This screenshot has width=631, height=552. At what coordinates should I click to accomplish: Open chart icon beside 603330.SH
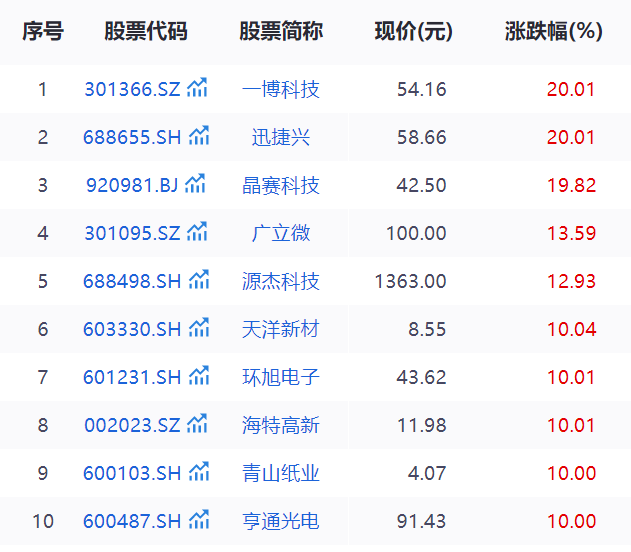199,327
